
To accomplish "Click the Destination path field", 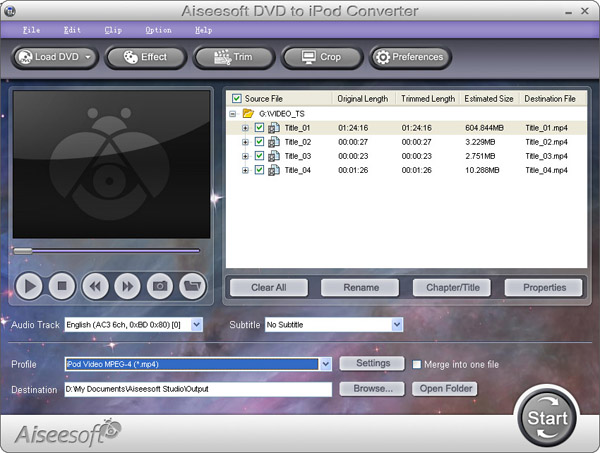I will coord(198,389).
